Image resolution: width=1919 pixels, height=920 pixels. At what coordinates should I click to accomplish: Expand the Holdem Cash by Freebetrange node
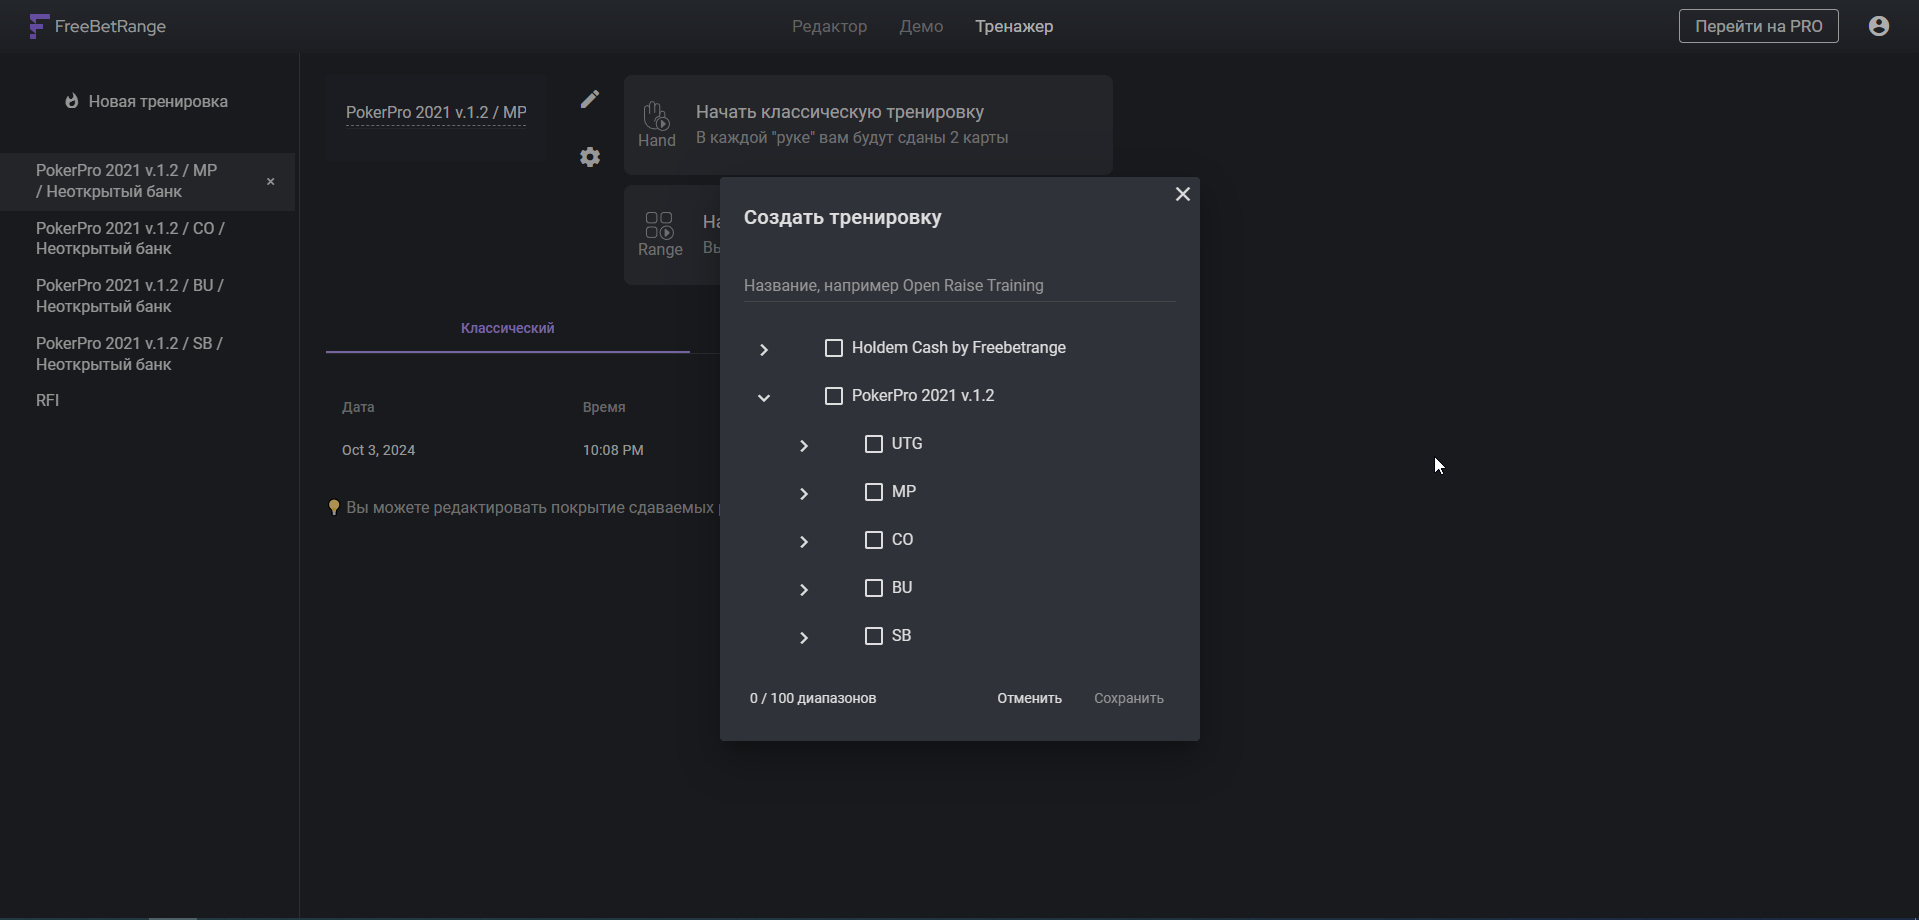pyautogui.click(x=764, y=349)
